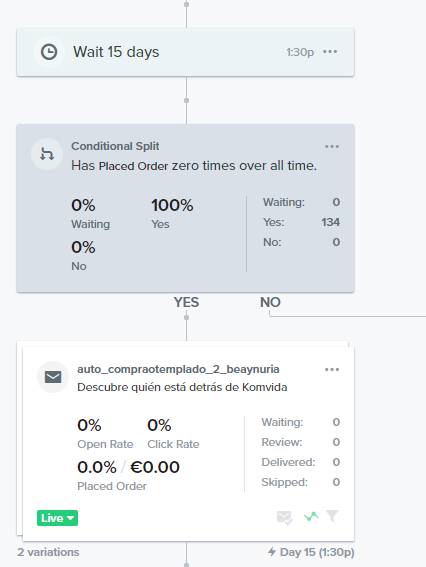This screenshot has height=567, width=426.
Task: Click the 2 variations label
Action: tap(48, 552)
